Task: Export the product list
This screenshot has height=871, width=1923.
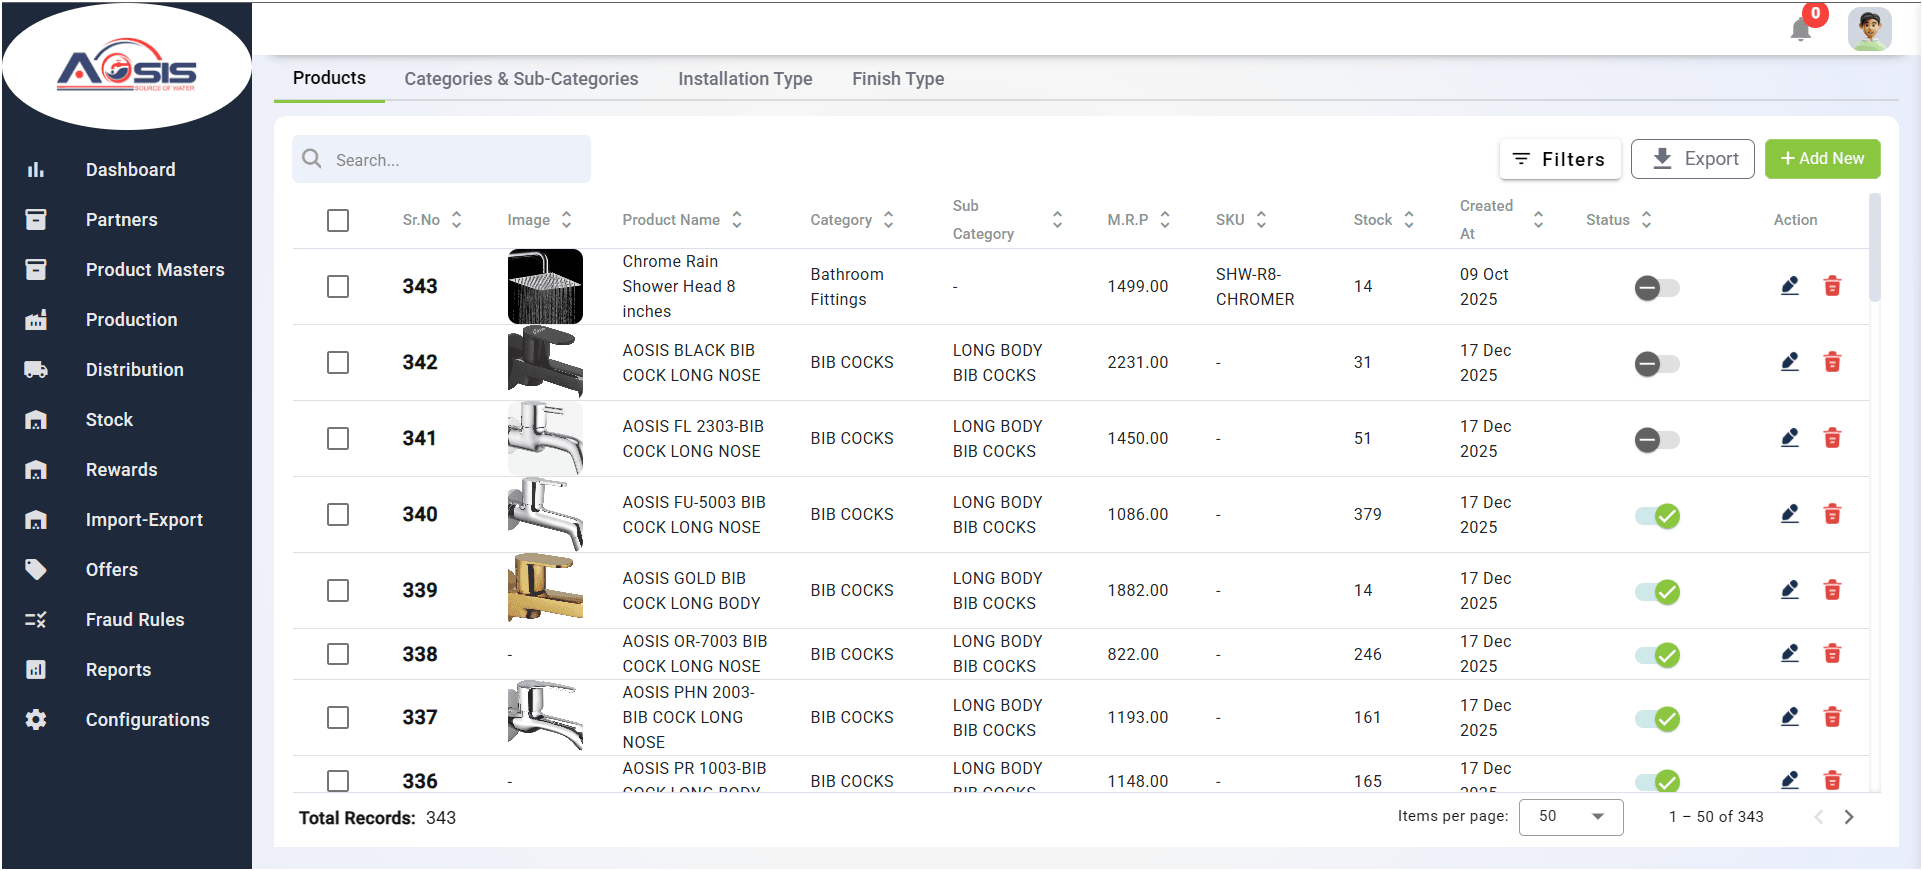Action: pos(1693,159)
